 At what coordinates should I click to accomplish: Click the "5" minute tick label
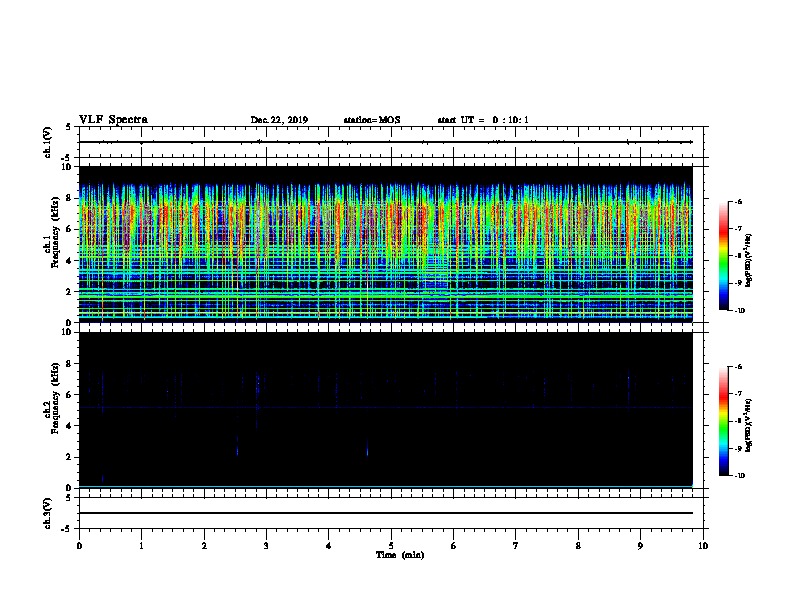click(391, 546)
